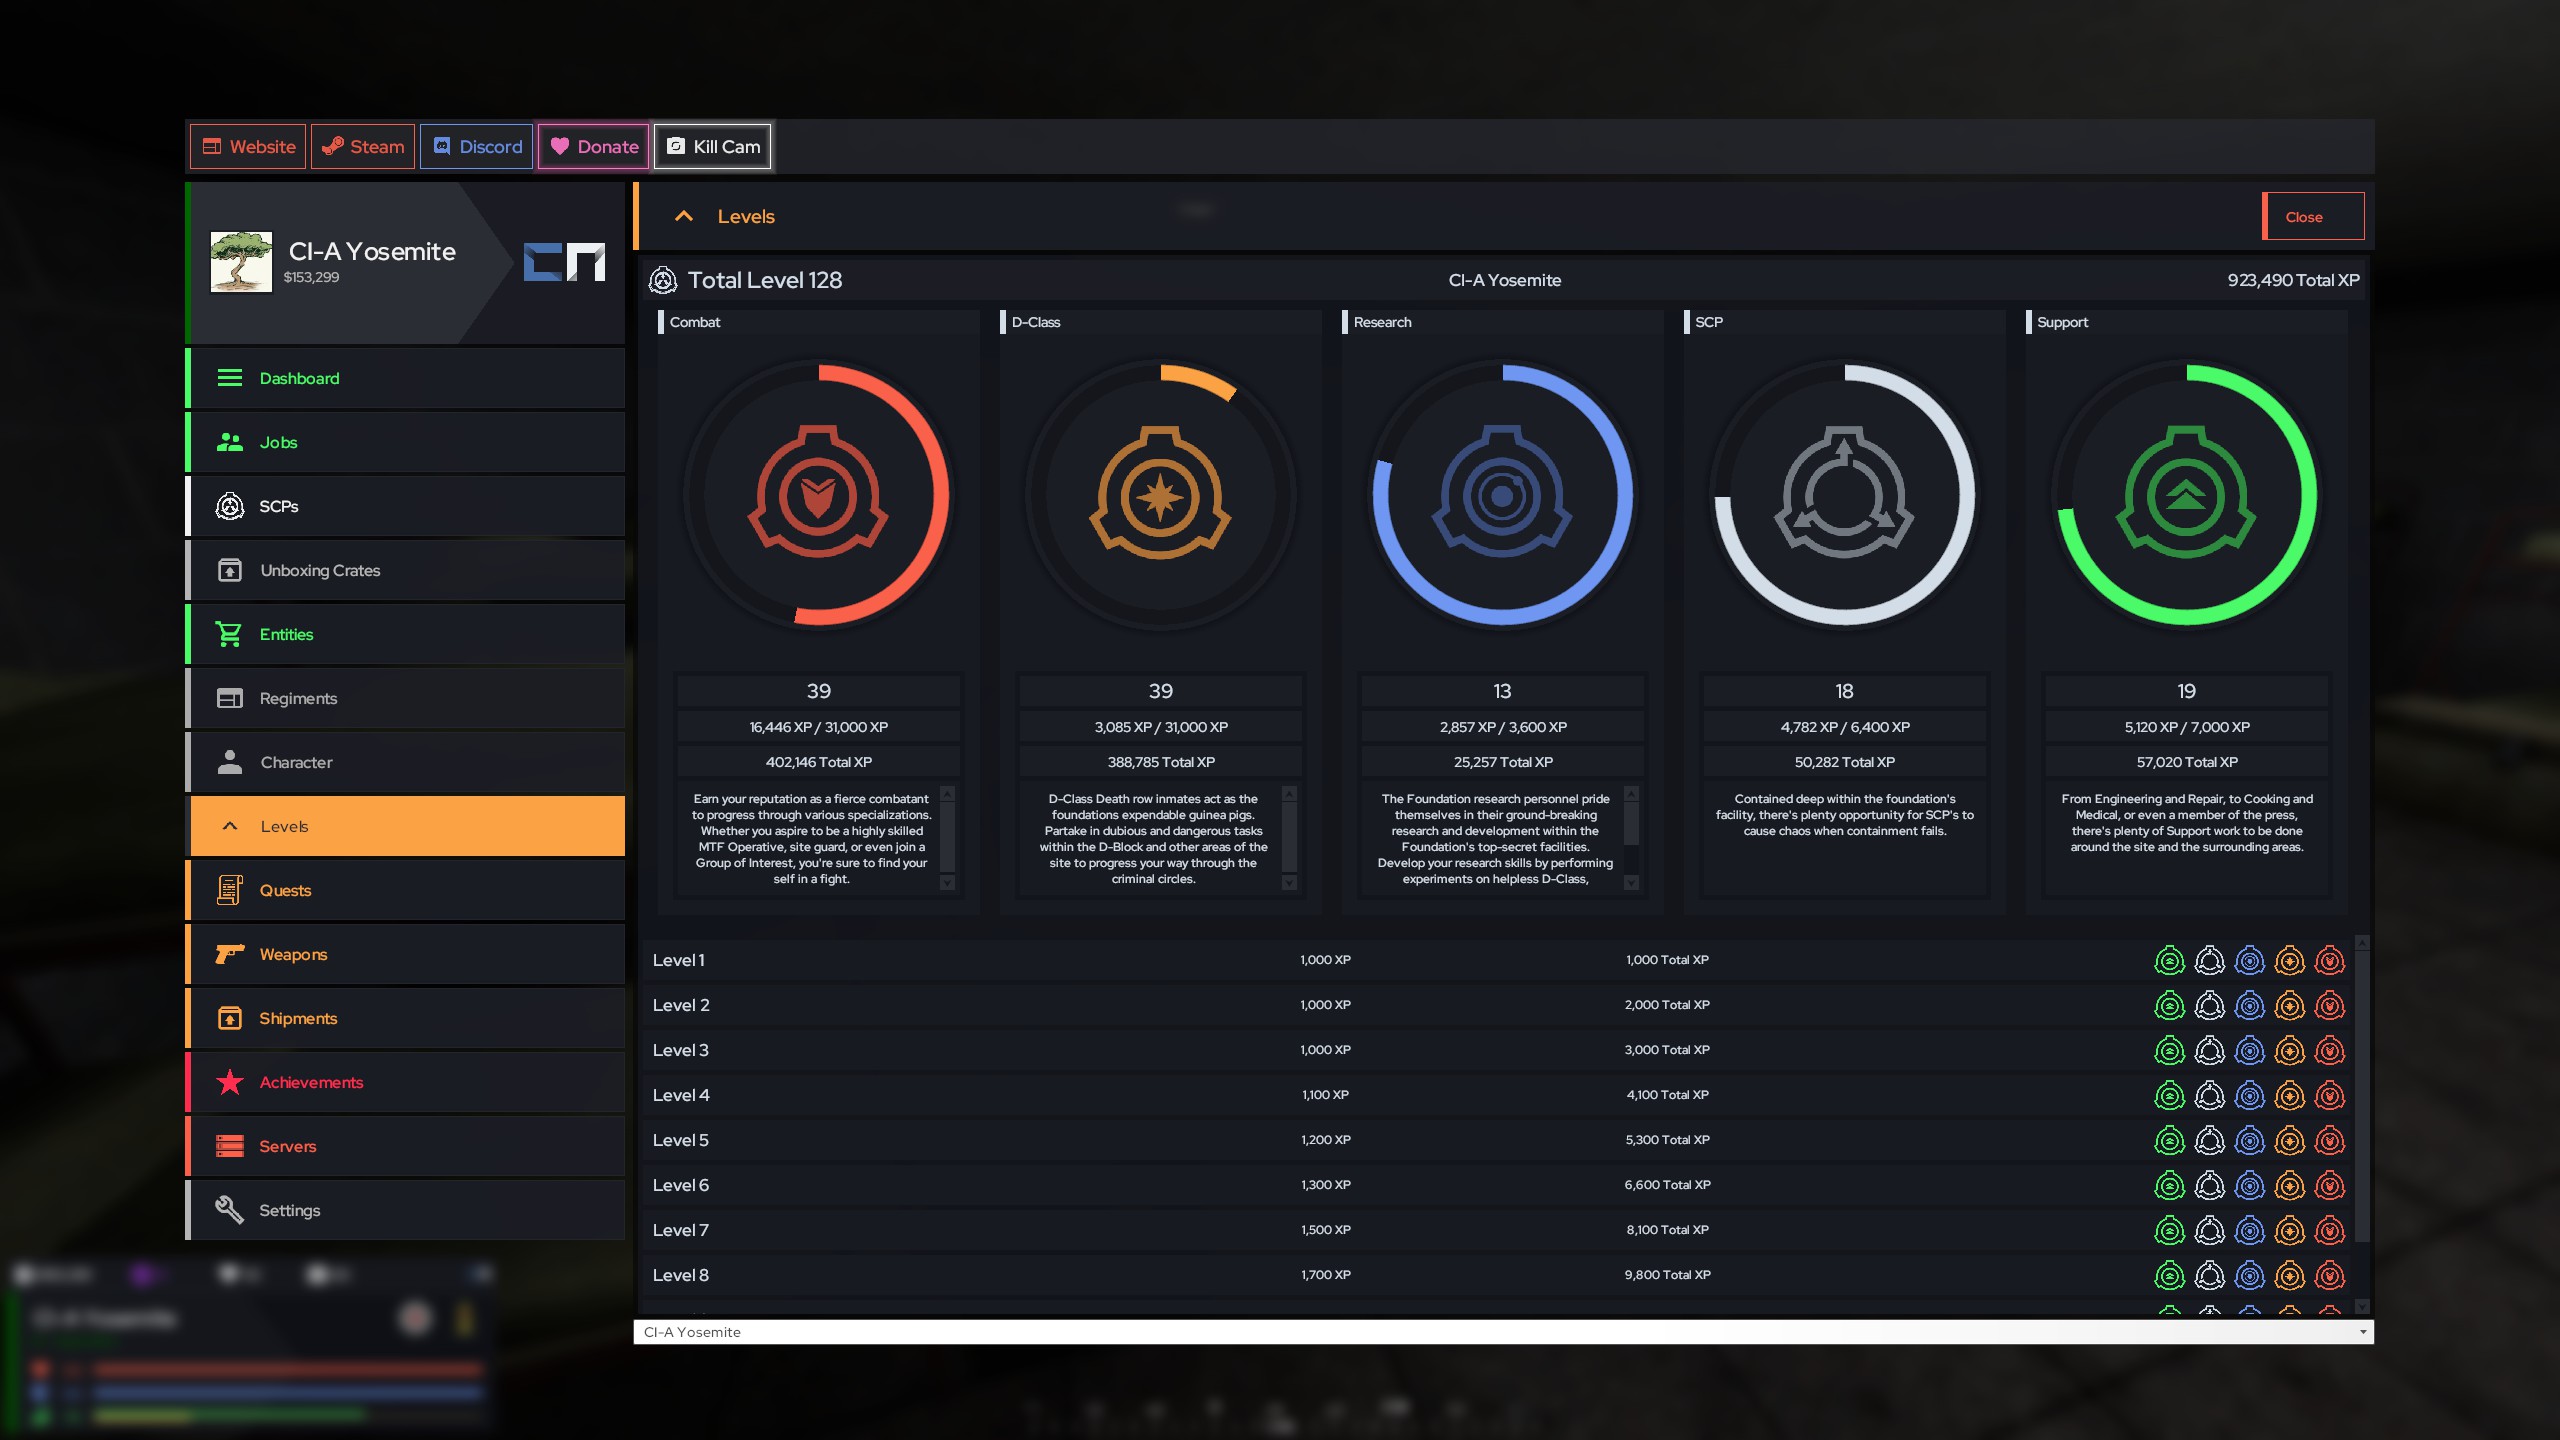Click the red Combat icon in Level 5 row
Image resolution: width=2560 pixels, height=1440 pixels.
coord(2330,1140)
